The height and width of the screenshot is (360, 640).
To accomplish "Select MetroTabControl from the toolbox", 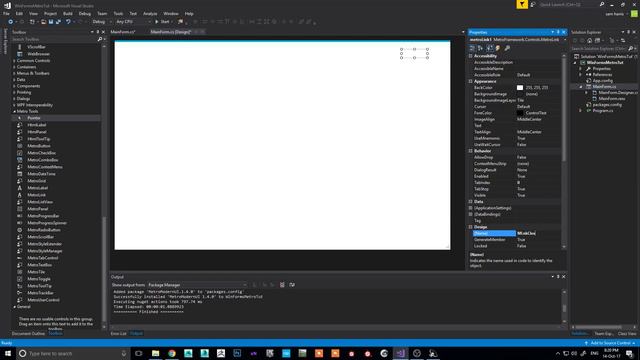I will click(x=42, y=258).
